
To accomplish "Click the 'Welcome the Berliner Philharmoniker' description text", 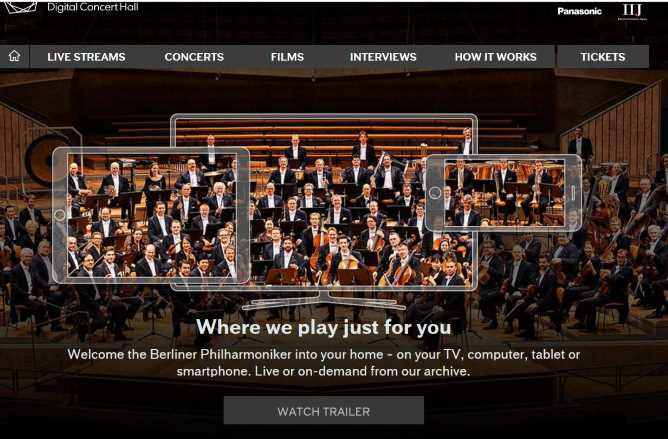I will [324, 362].
